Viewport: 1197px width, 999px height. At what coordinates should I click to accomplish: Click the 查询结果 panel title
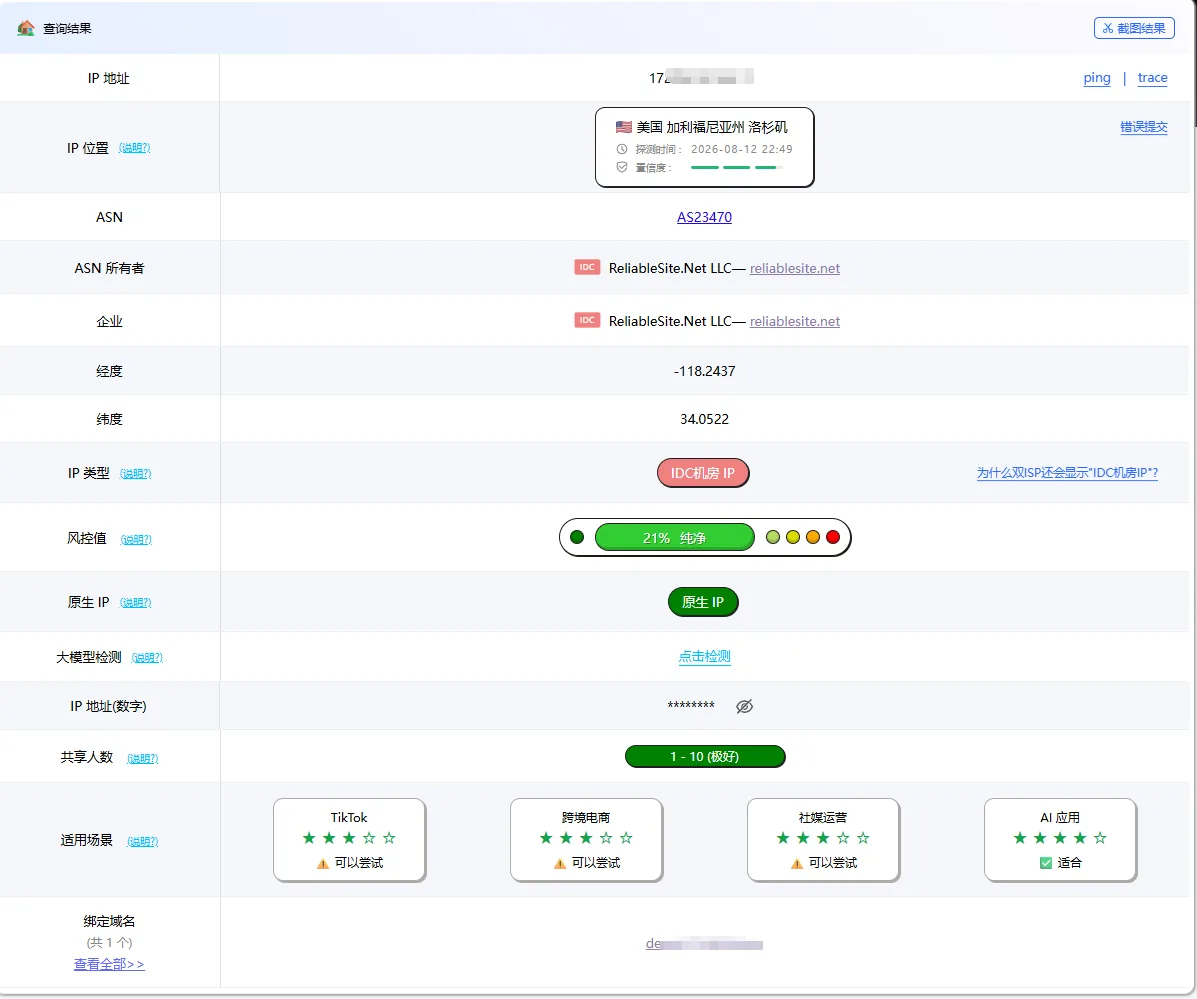67,28
